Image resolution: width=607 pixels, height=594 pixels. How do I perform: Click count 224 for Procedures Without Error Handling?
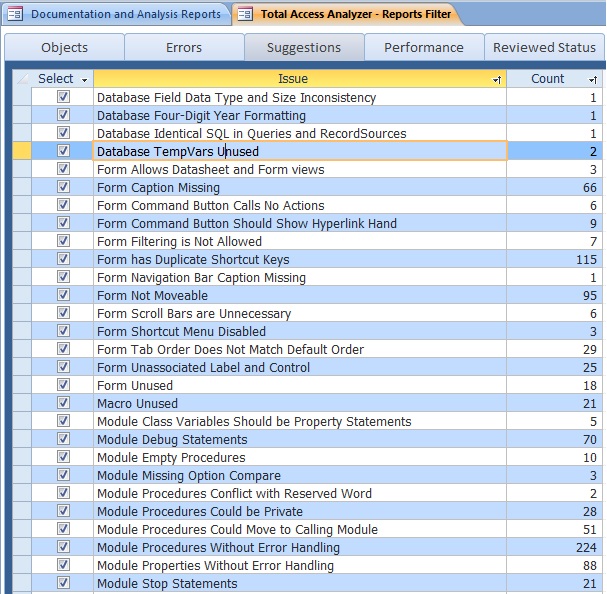pos(586,548)
